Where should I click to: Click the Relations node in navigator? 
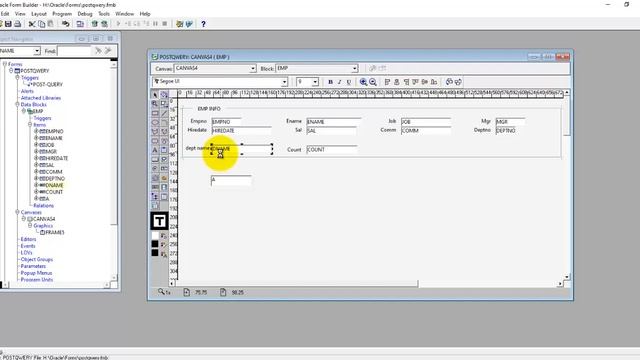click(x=43, y=205)
